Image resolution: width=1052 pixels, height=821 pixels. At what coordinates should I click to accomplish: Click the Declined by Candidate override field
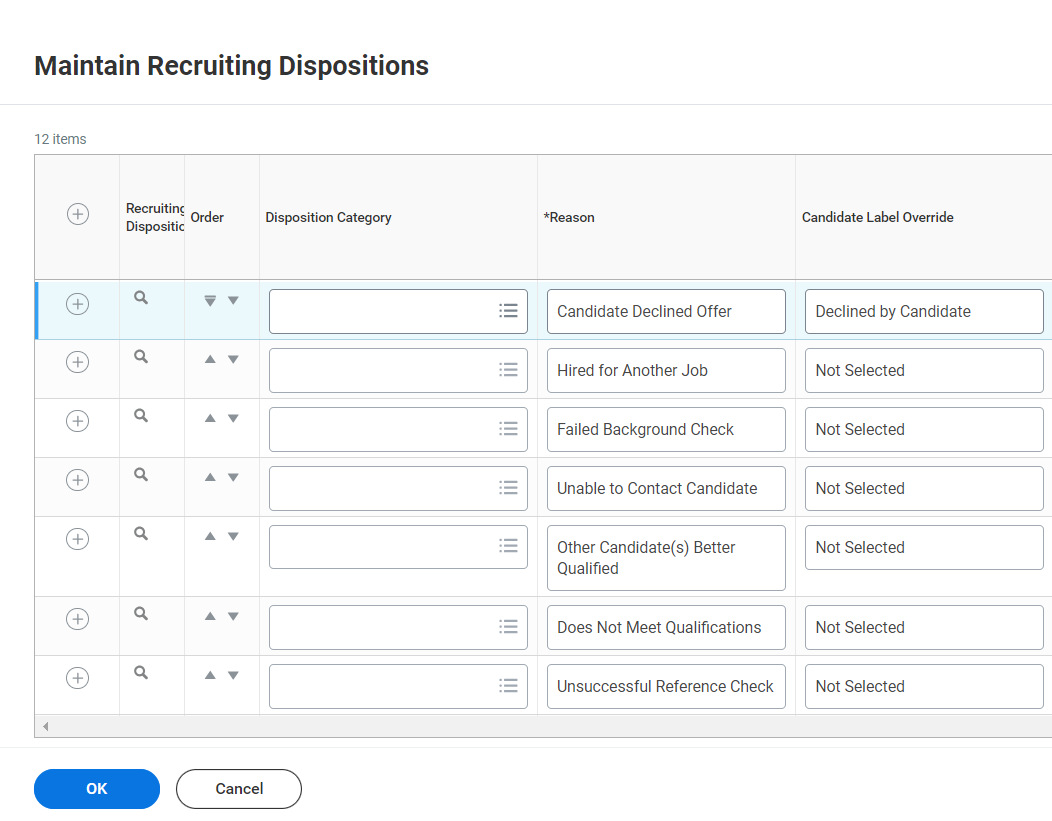click(924, 311)
